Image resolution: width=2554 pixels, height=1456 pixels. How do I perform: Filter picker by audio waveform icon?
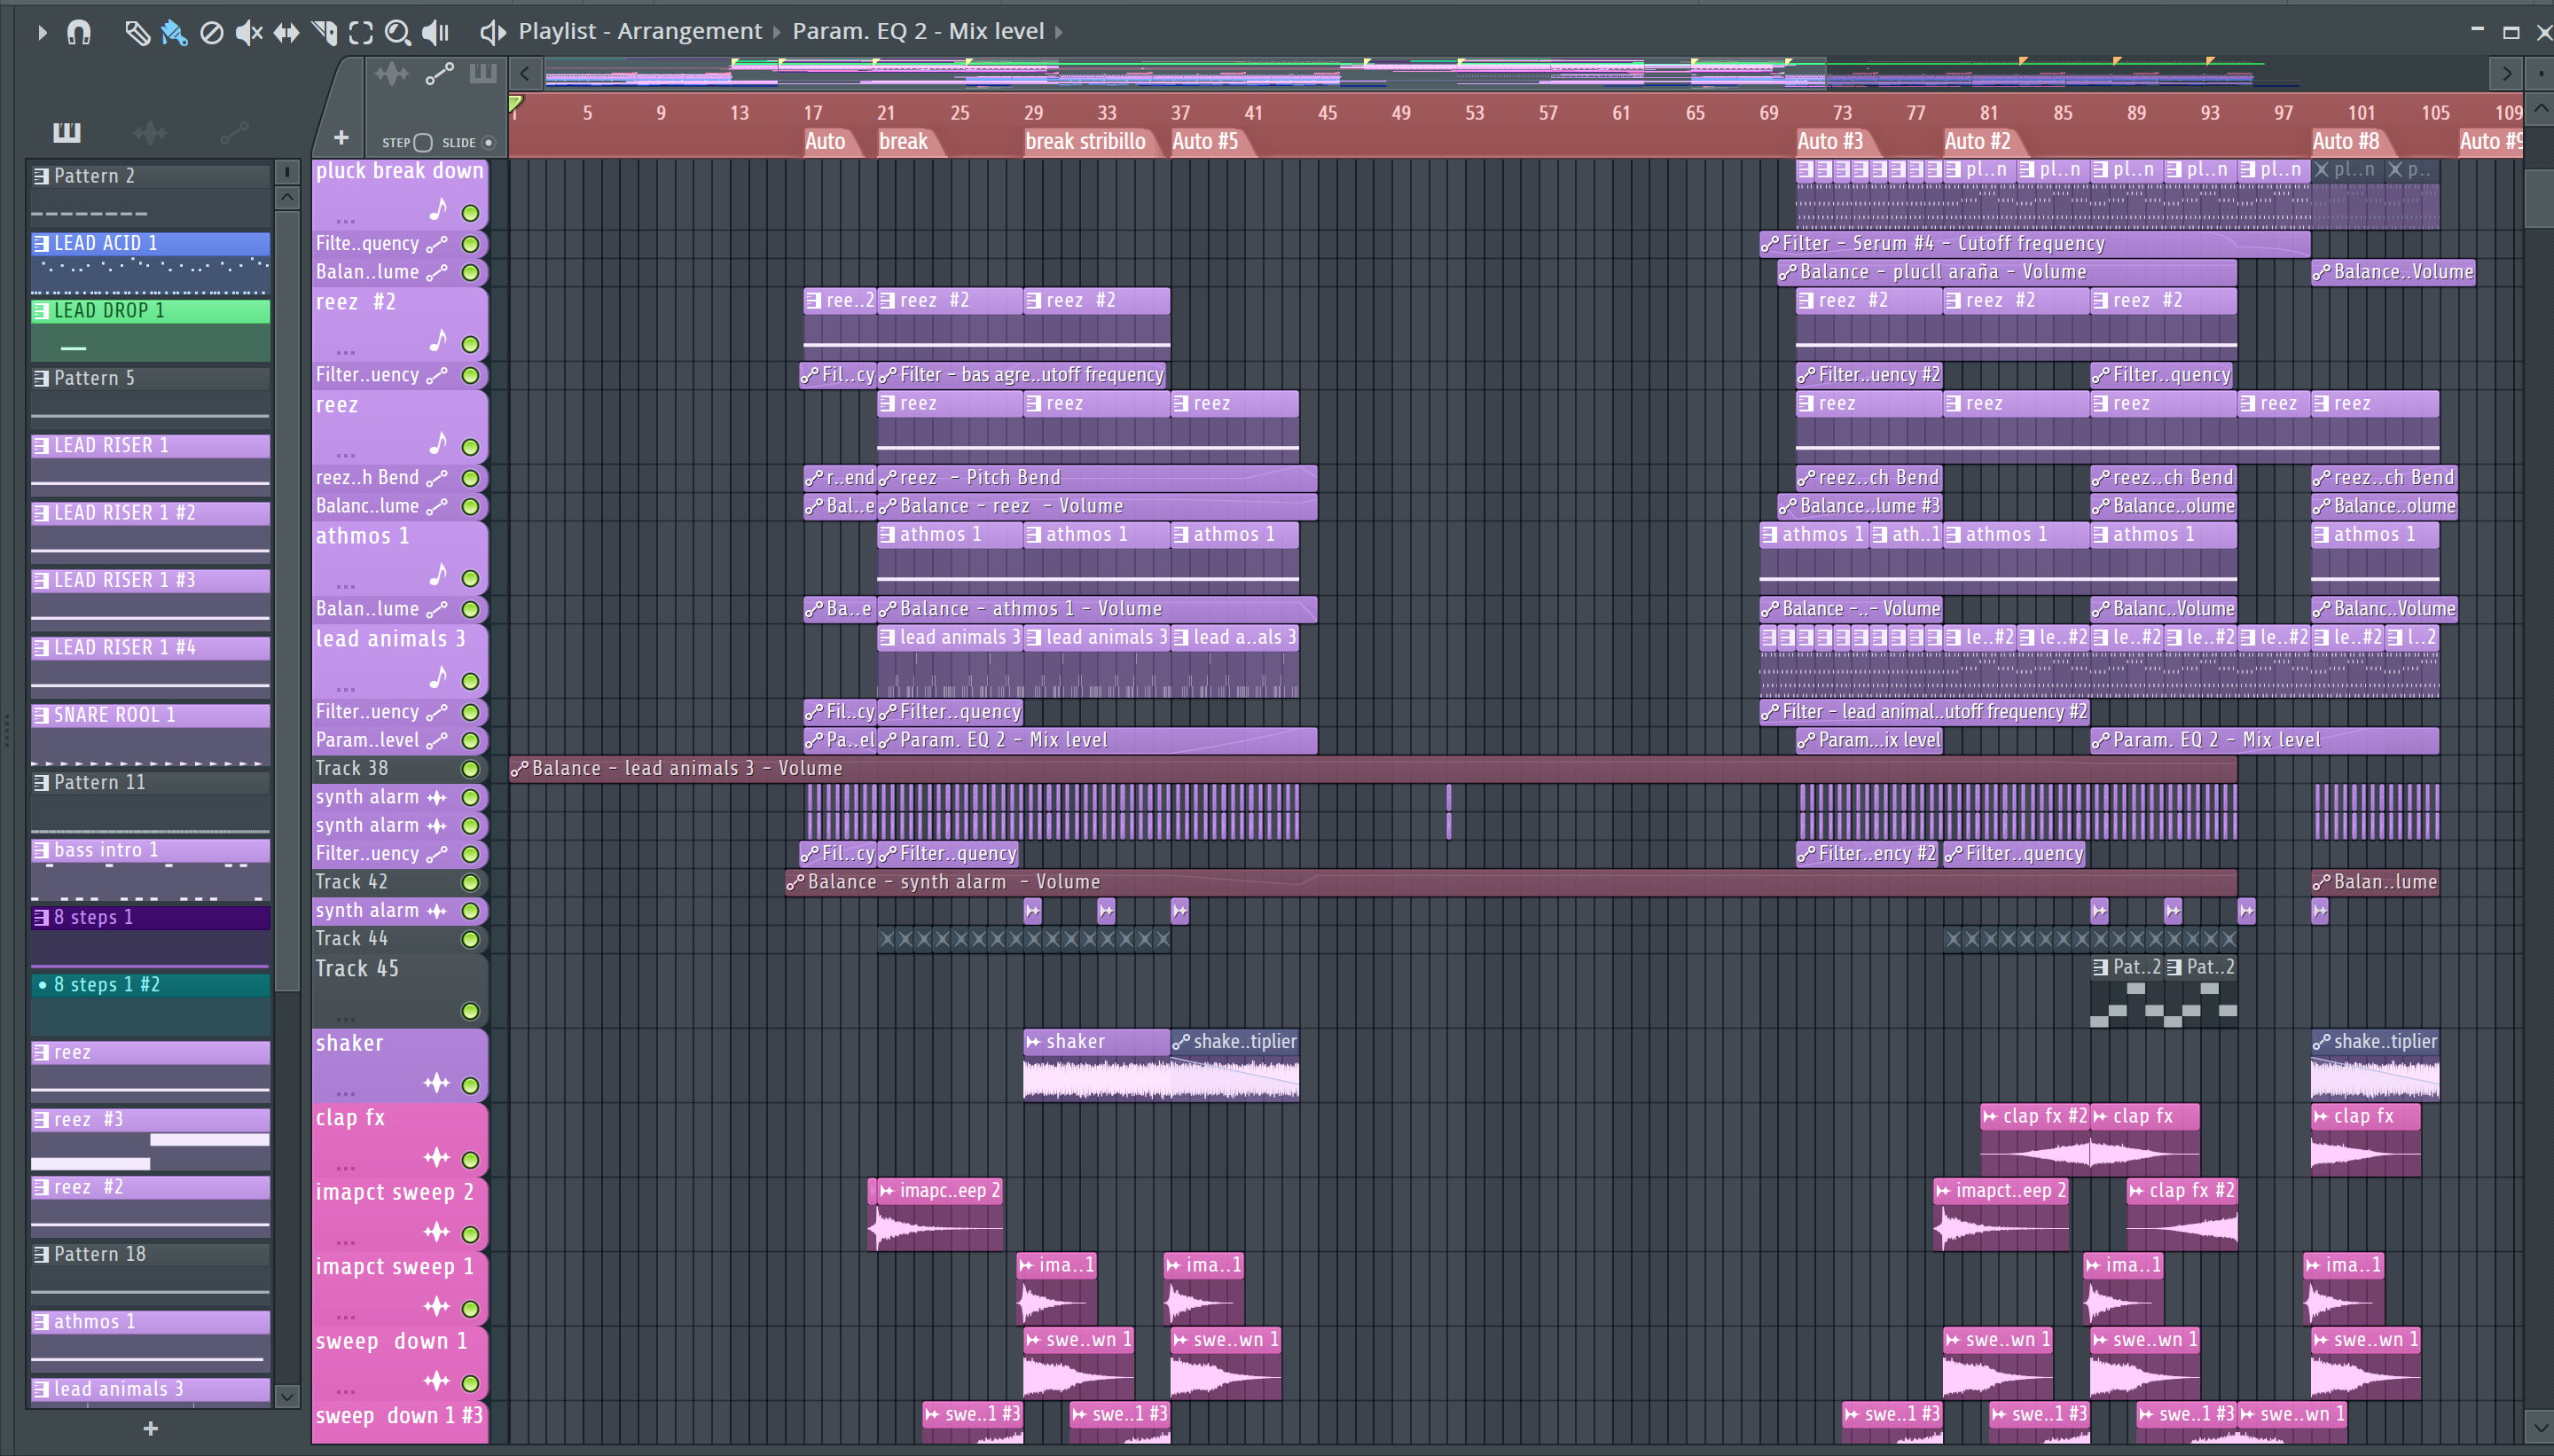(x=150, y=132)
